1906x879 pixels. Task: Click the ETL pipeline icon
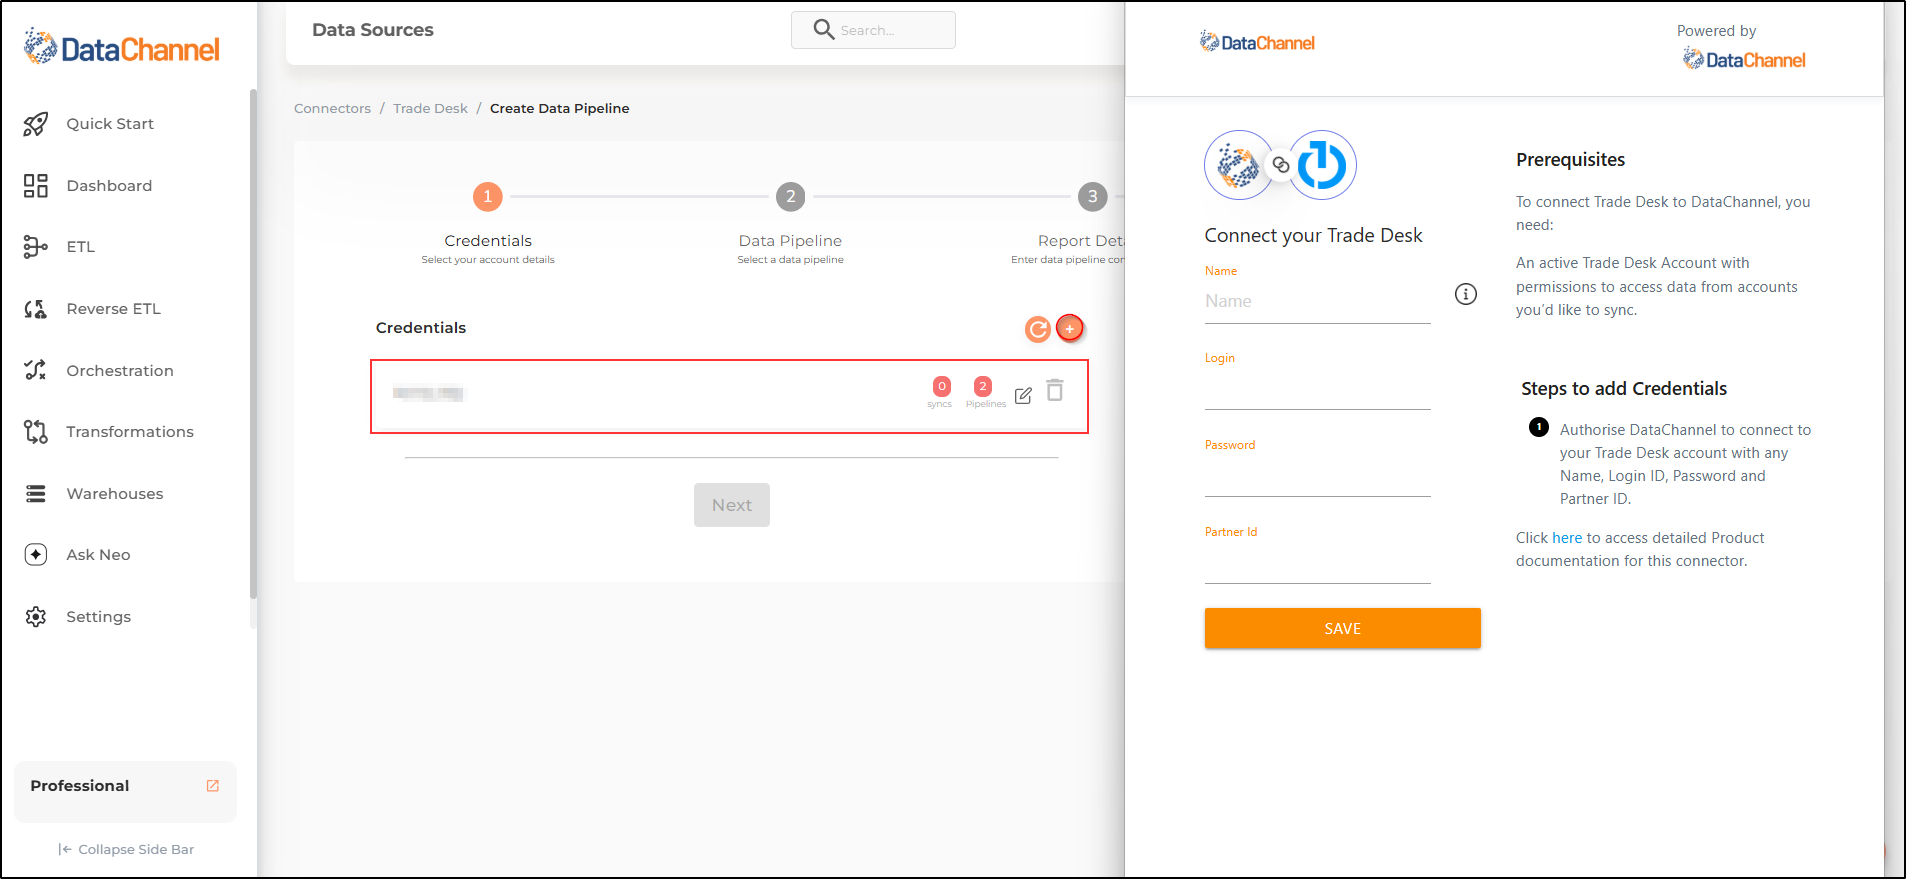point(36,247)
